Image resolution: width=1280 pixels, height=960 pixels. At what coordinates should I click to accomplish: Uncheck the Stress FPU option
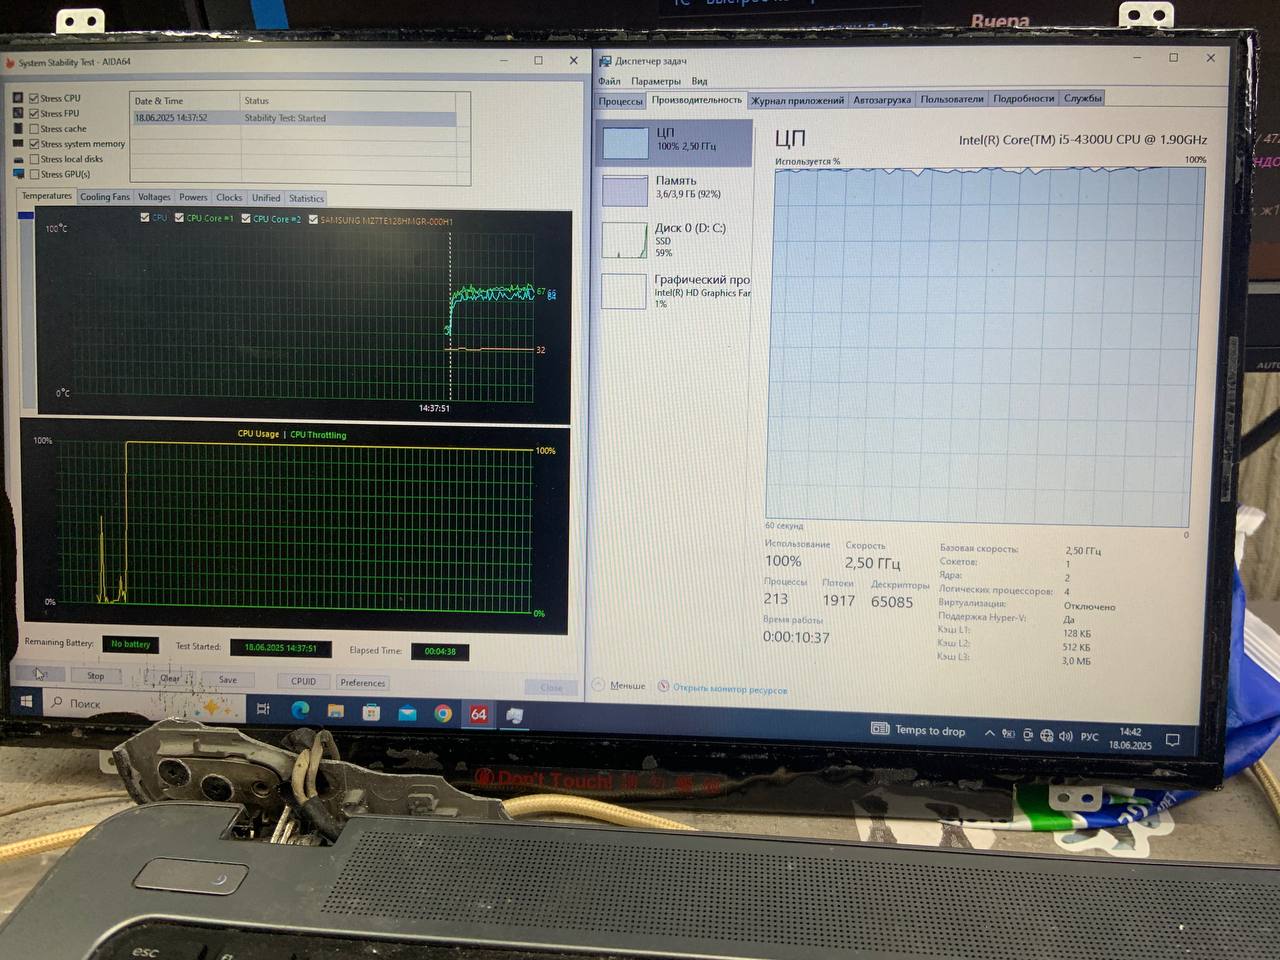(35, 114)
